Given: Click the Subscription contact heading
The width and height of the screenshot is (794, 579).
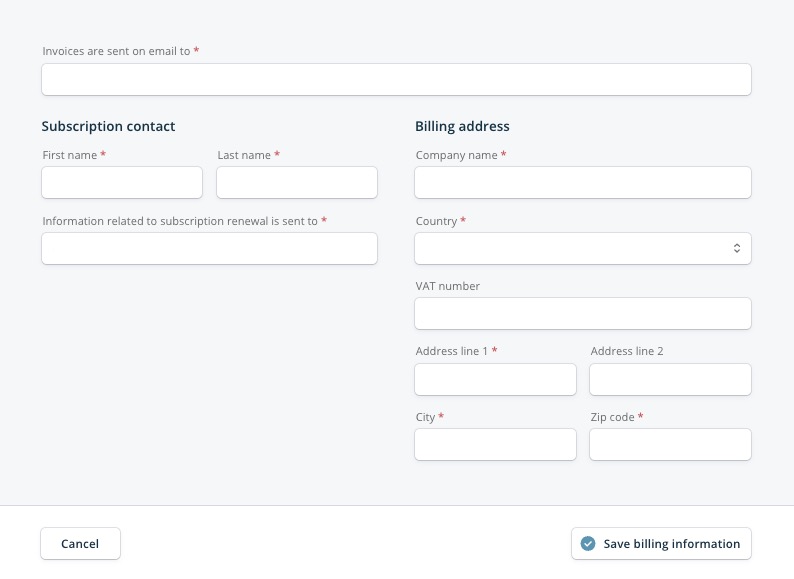Looking at the screenshot, I should pyautogui.click(x=108, y=126).
